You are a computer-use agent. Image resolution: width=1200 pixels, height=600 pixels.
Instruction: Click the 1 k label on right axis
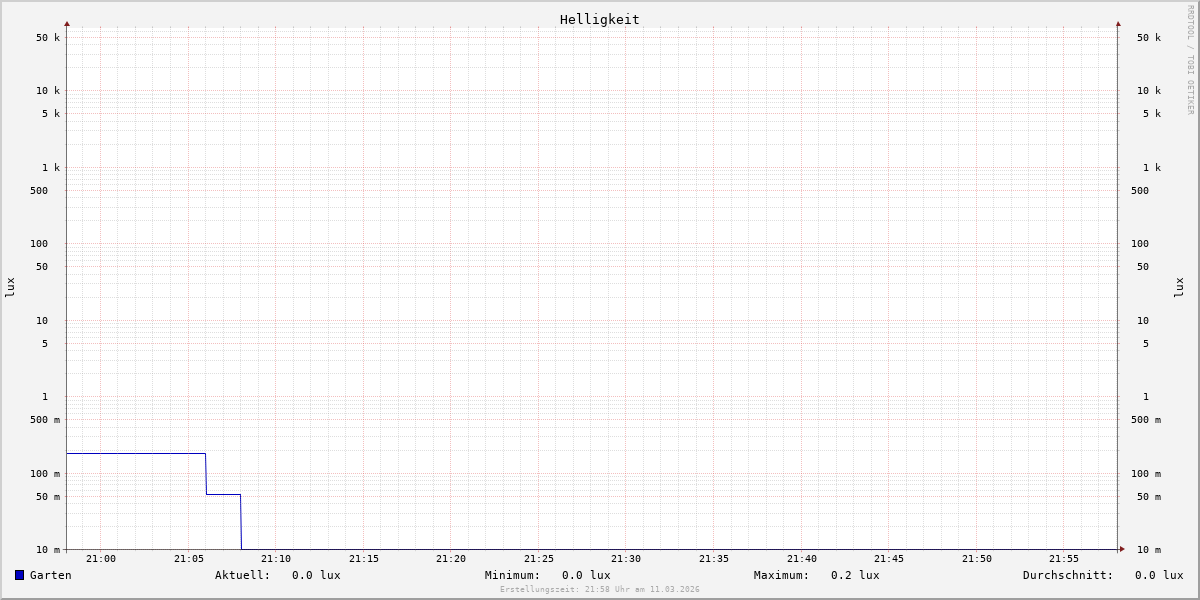1152,168
